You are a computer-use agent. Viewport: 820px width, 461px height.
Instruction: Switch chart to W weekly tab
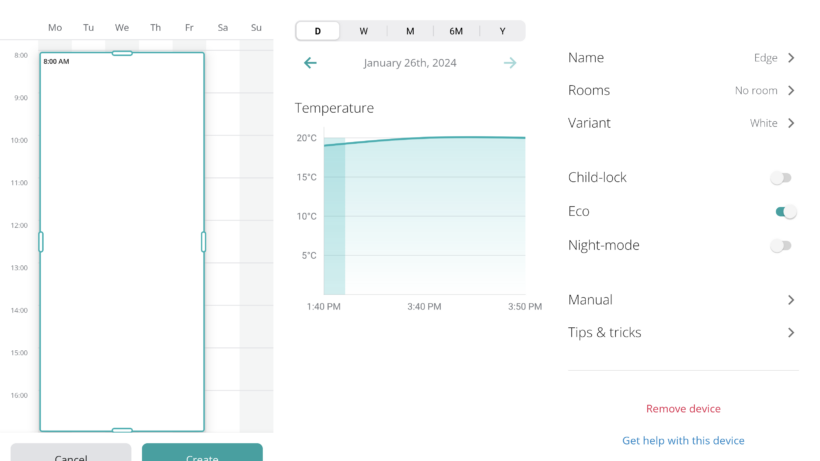pos(363,31)
